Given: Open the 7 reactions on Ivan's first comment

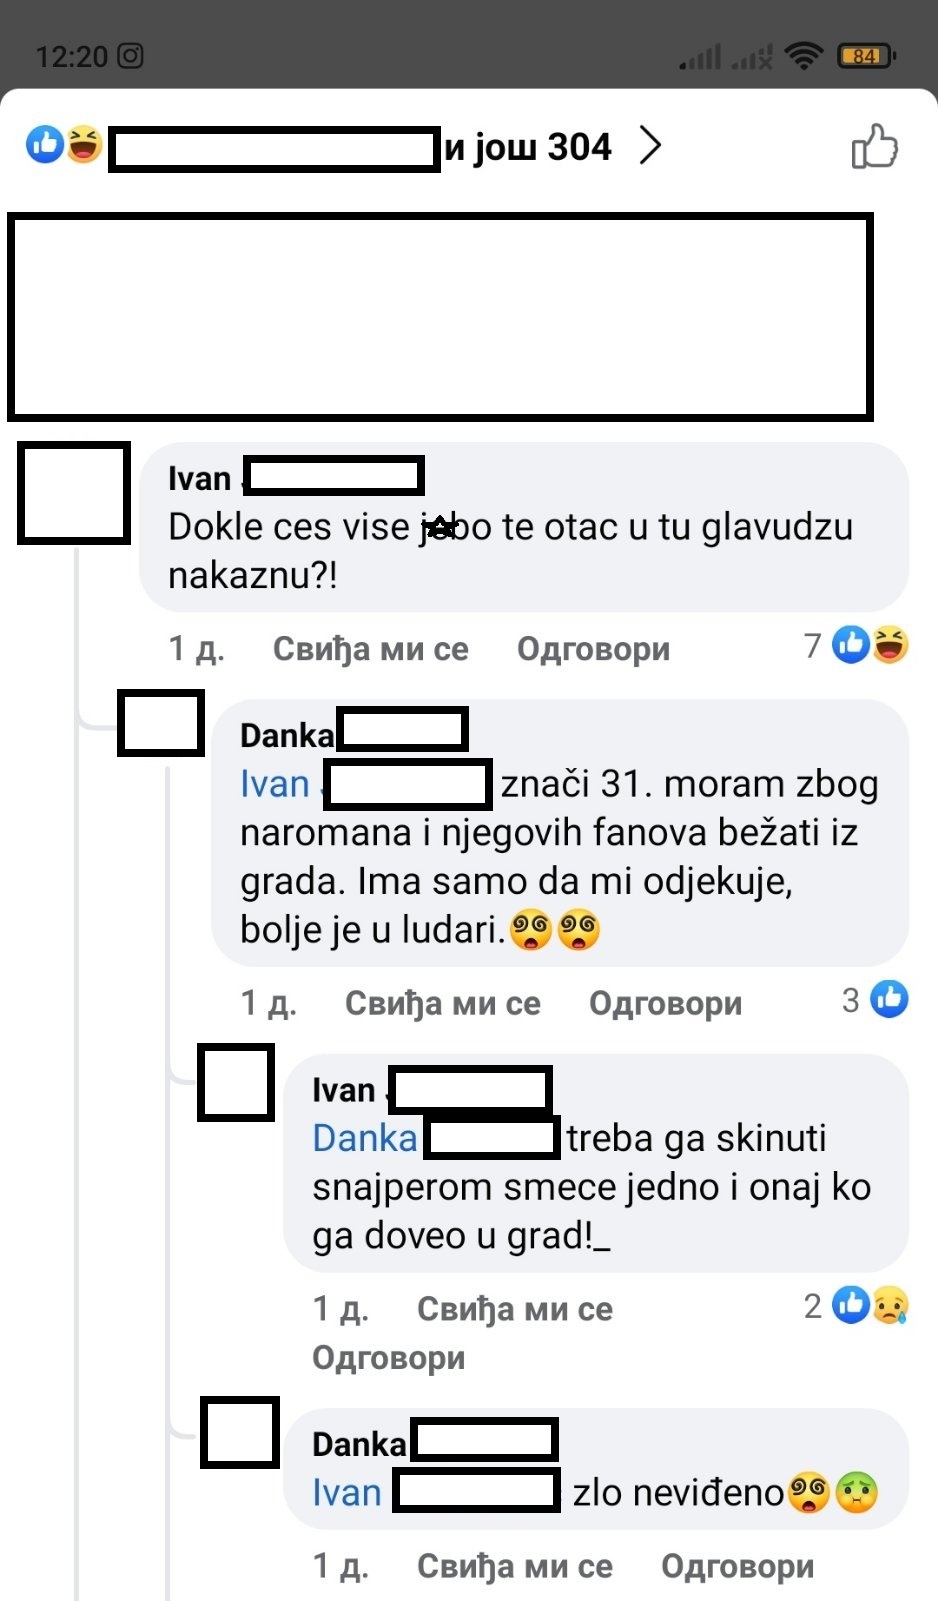Looking at the screenshot, I should point(856,645).
